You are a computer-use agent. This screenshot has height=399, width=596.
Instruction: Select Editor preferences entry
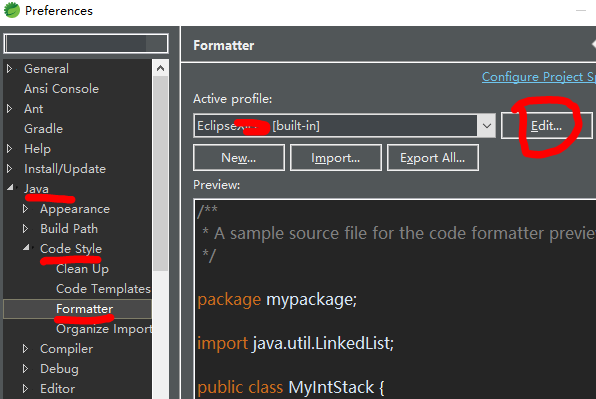(57, 389)
